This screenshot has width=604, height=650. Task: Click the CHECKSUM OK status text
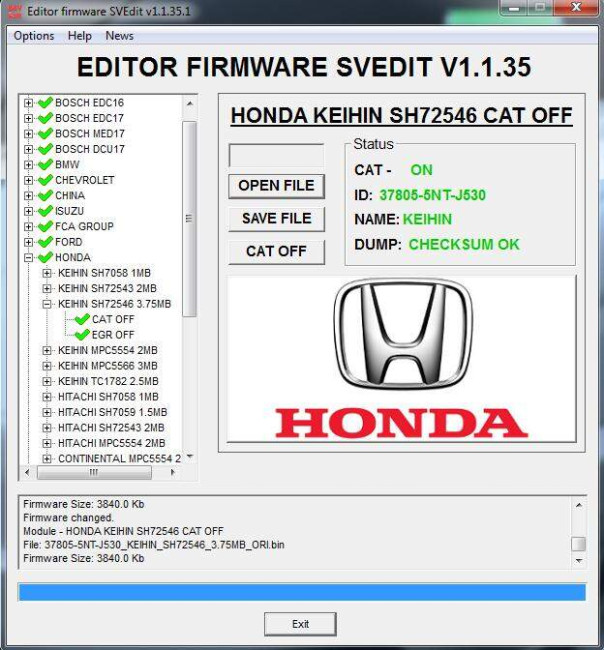click(x=464, y=244)
